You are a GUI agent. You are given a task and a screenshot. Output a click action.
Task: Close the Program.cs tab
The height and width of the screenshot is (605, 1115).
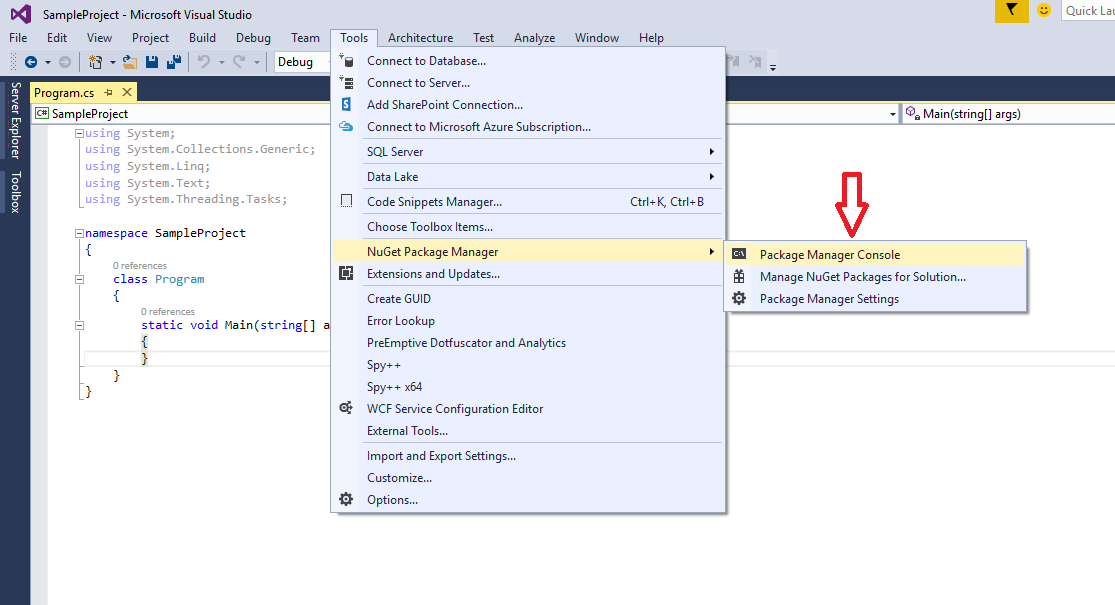tap(127, 92)
